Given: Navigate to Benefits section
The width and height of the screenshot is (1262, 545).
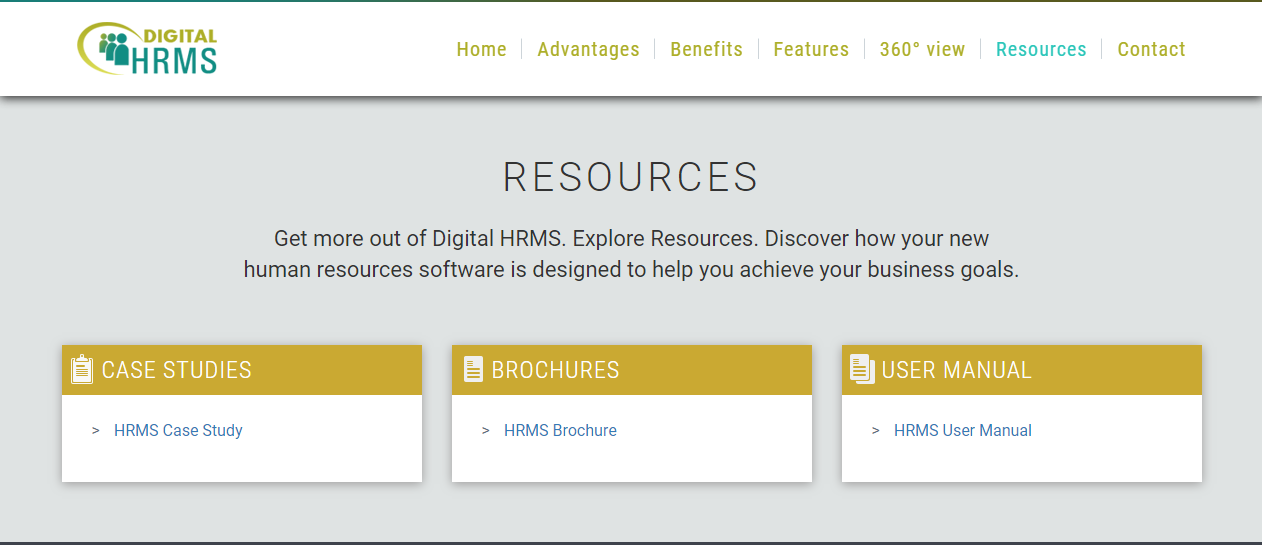Looking at the screenshot, I should [706, 49].
